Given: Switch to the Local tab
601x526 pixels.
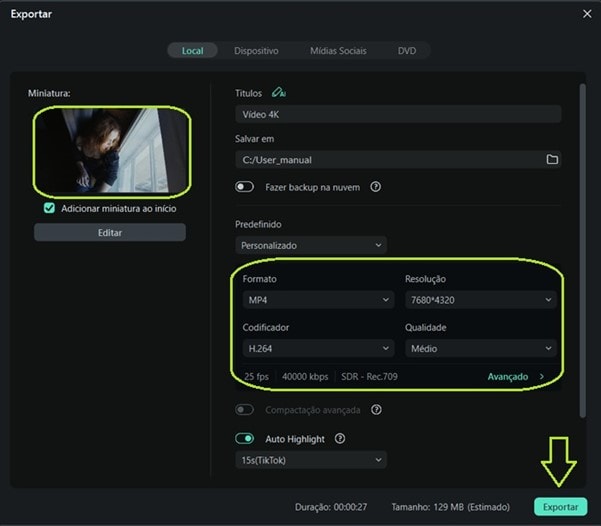Looking at the screenshot, I should (192, 51).
